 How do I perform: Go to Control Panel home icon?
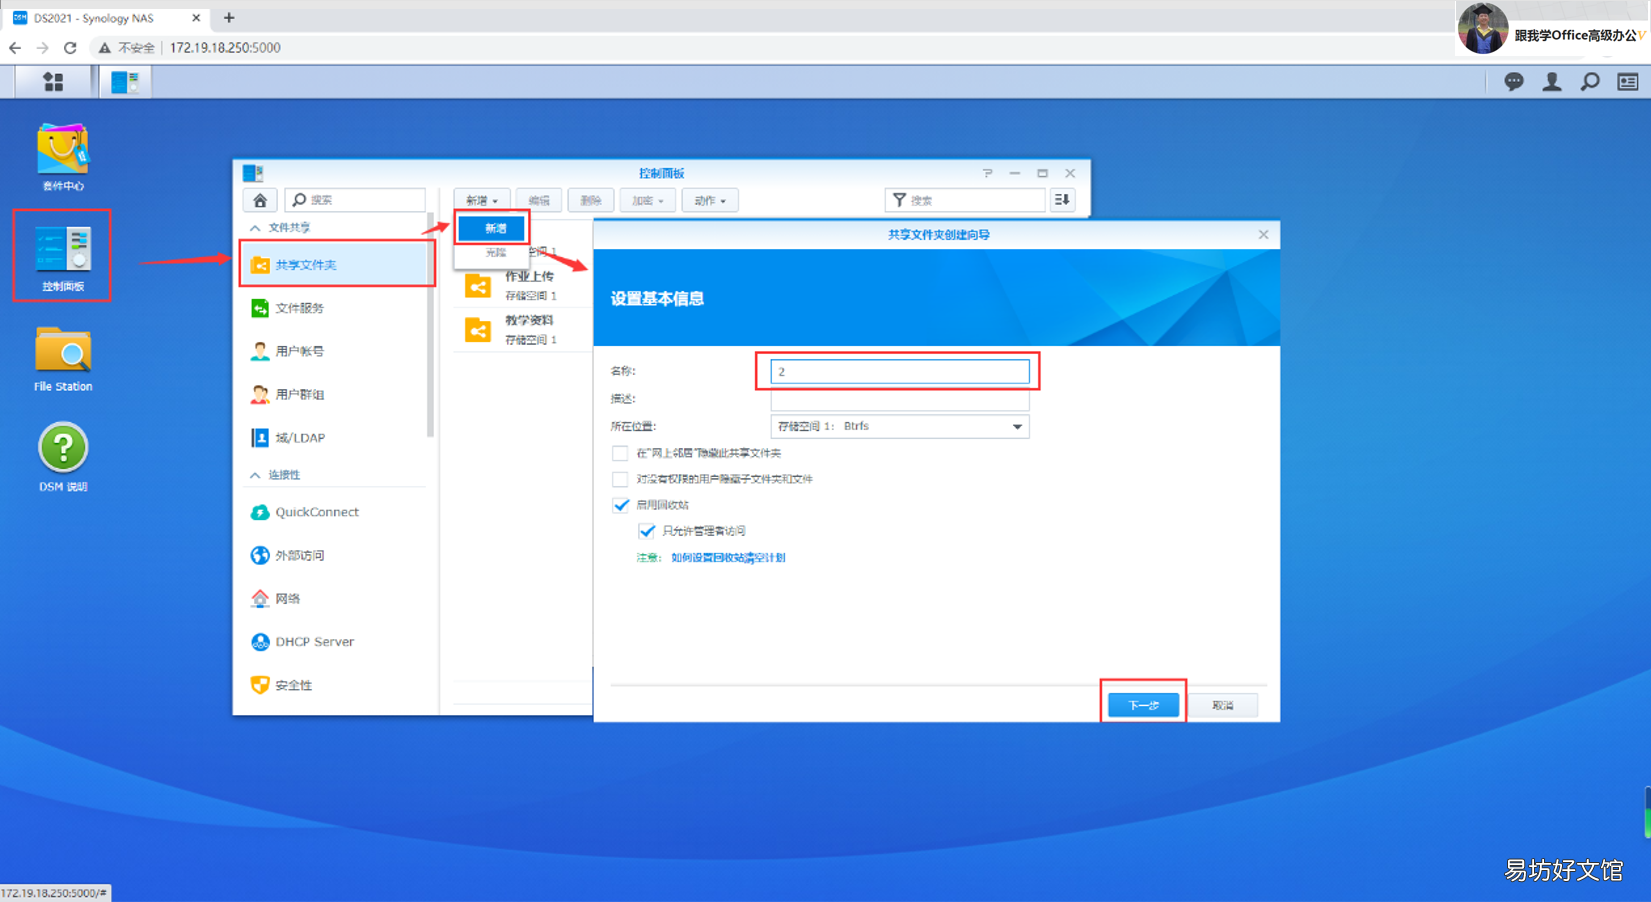coord(260,200)
